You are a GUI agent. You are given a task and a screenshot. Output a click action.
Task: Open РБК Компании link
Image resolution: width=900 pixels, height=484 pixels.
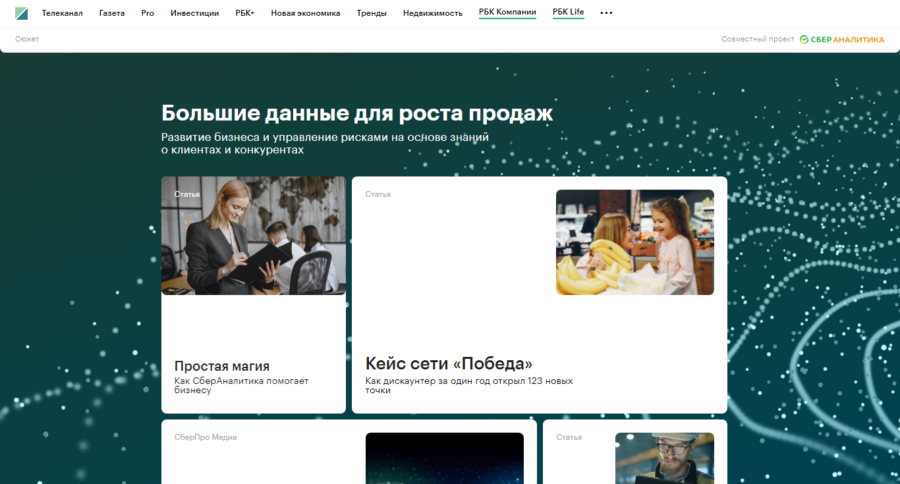pos(507,12)
